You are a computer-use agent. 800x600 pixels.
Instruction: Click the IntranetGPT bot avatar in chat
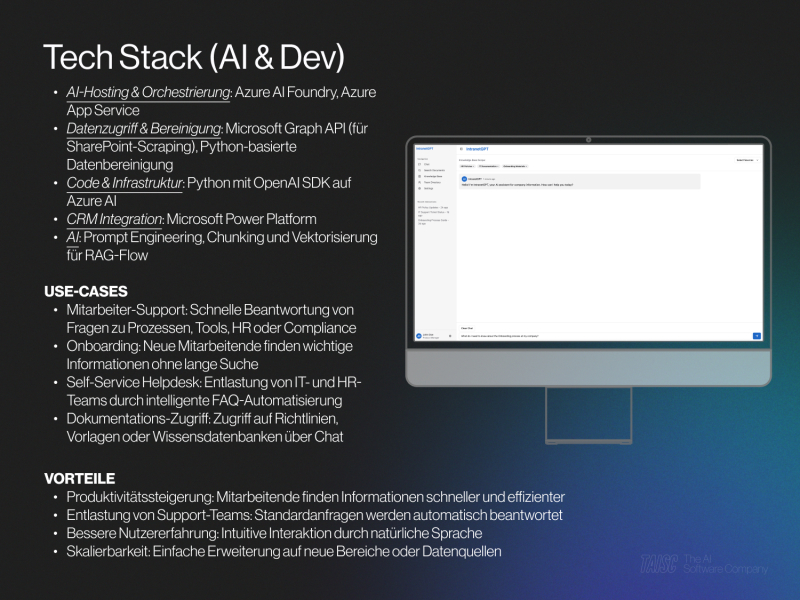pos(464,179)
